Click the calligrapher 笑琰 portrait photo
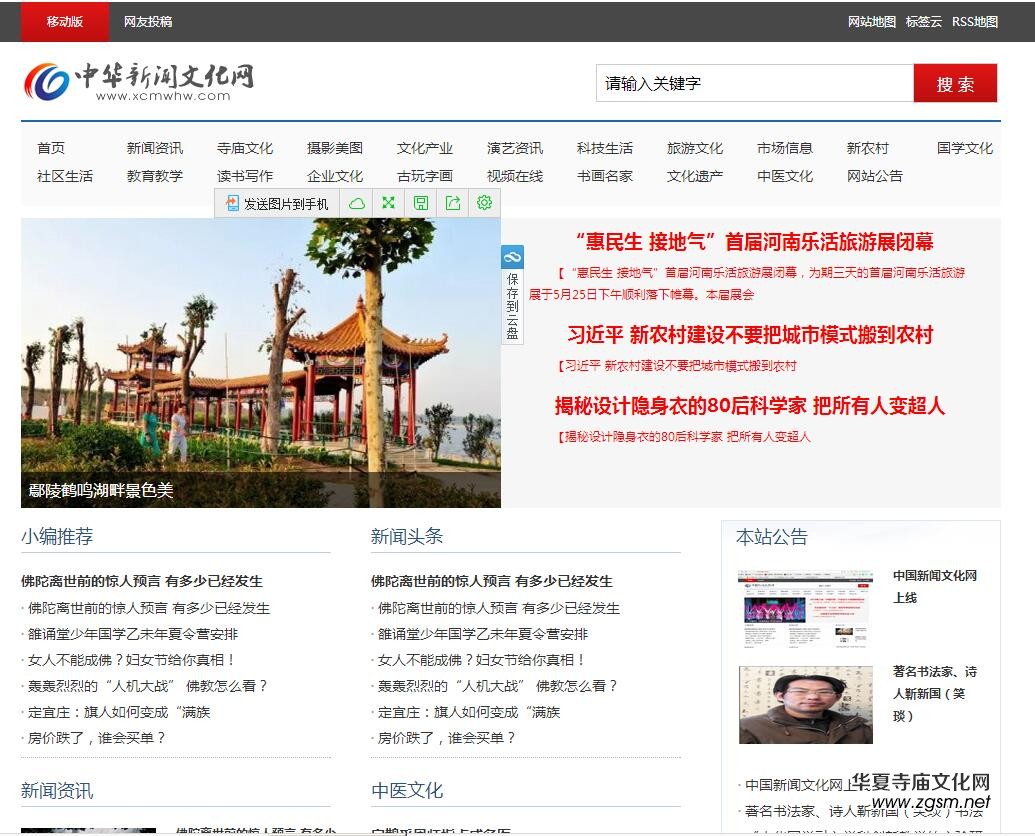 pos(805,704)
